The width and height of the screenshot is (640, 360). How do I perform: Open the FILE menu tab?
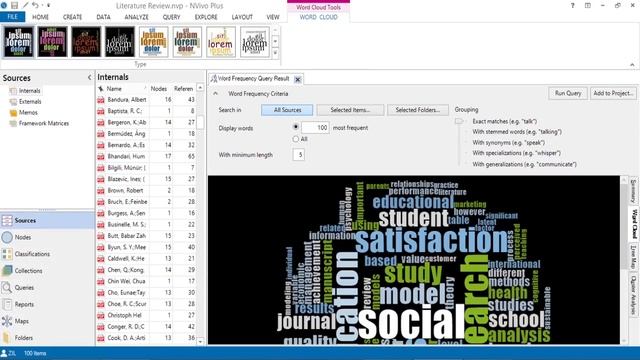pyautogui.click(x=13, y=17)
